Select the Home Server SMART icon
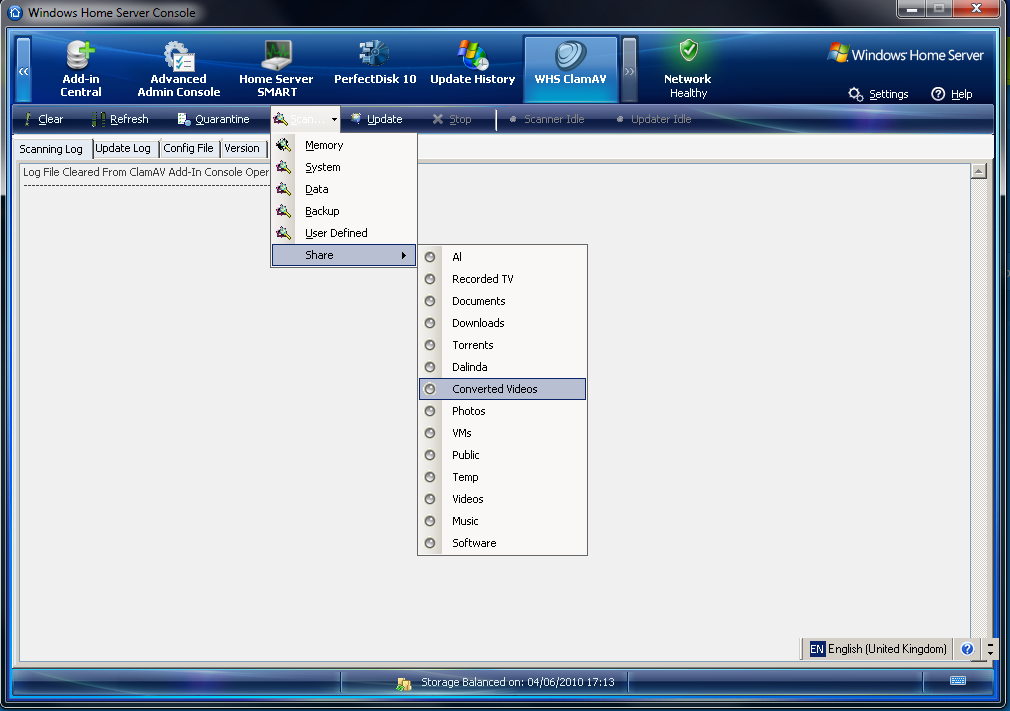The height and width of the screenshot is (711, 1010). (x=276, y=55)
